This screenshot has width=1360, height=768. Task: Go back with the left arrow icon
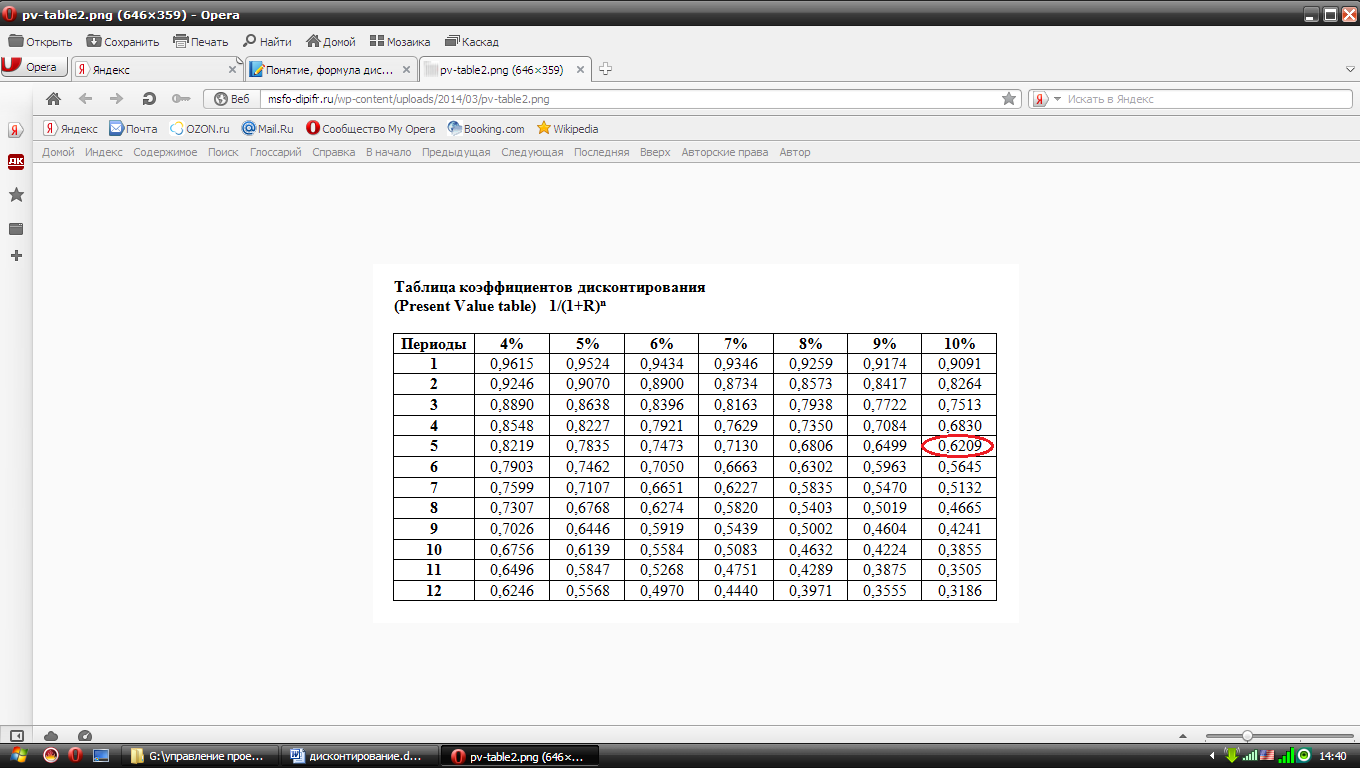[86, 99]
